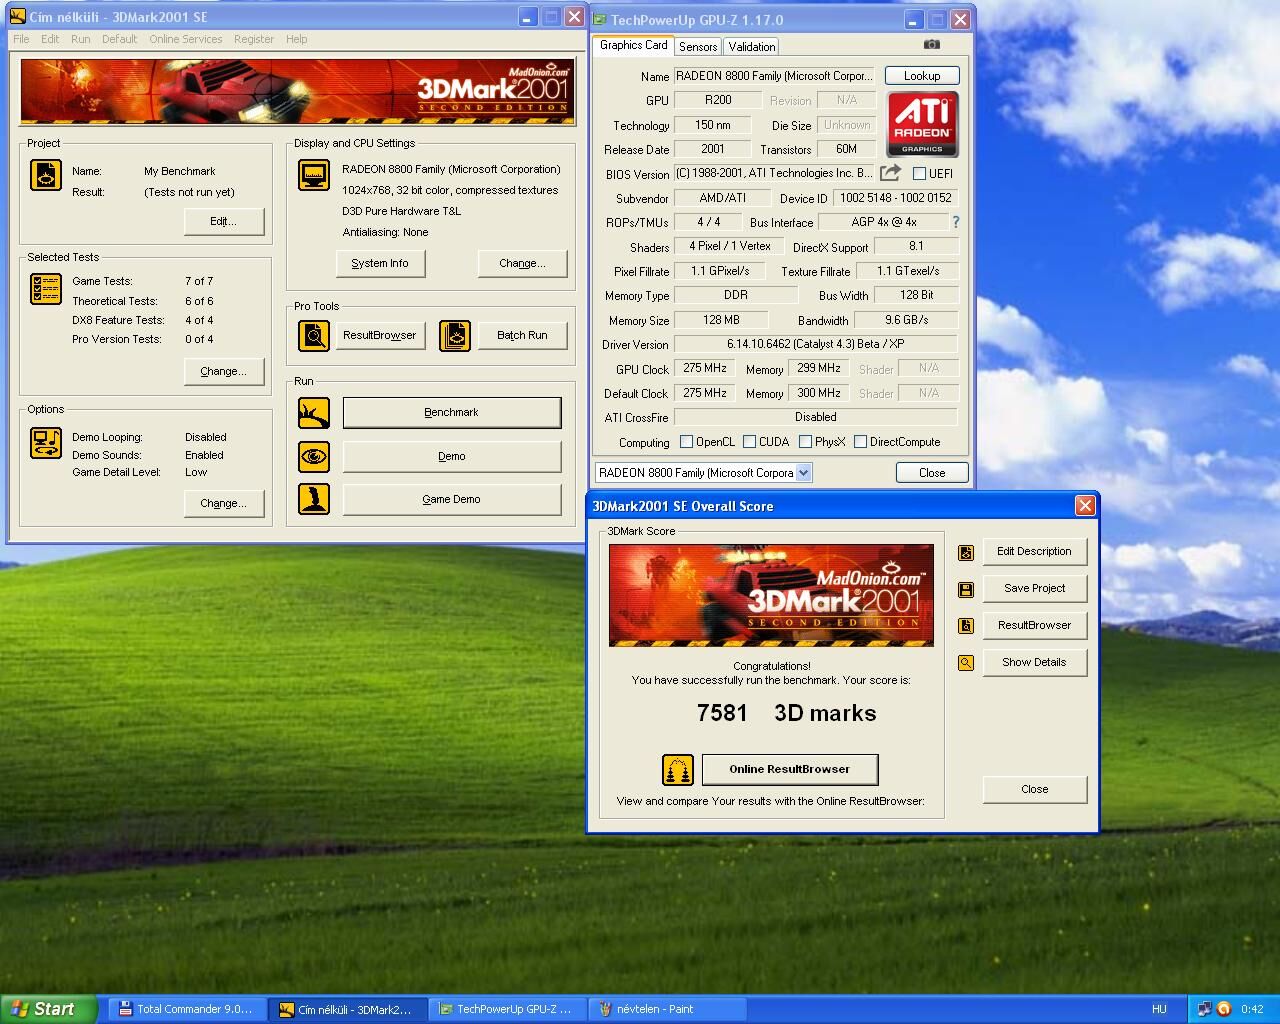Click the orange system tray icon
The height and width of the screenshot is (1024, 1280).
1223,1009
